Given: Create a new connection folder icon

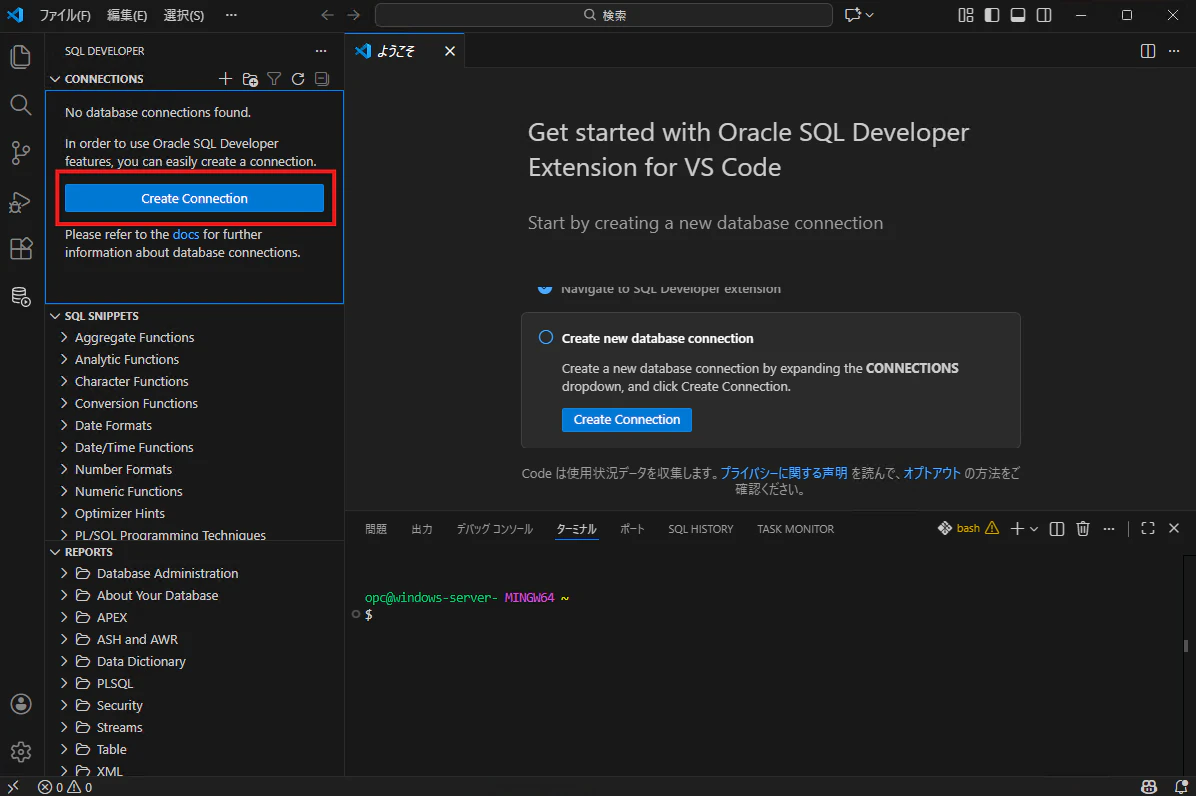Looking at the screenshot, I should tap(249, 79).
